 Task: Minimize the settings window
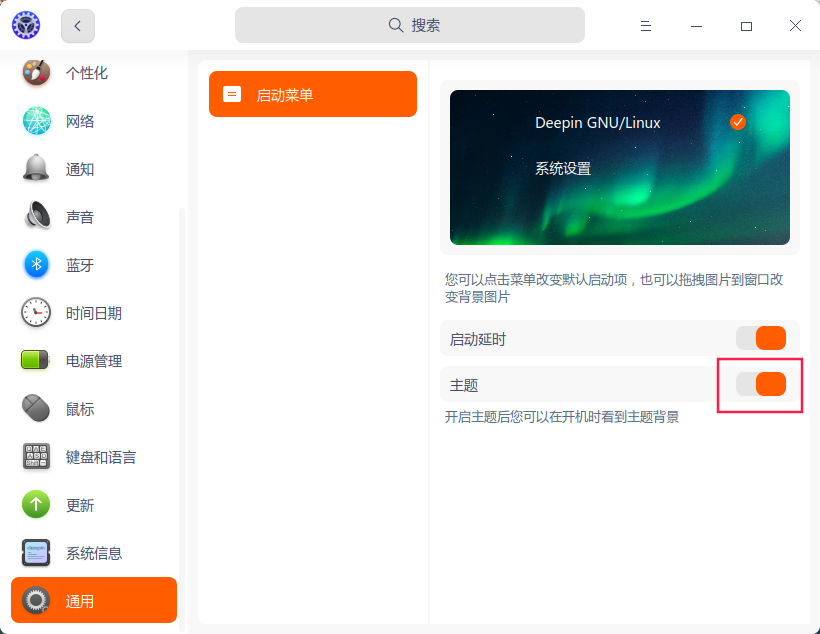[x=696, y=26]
